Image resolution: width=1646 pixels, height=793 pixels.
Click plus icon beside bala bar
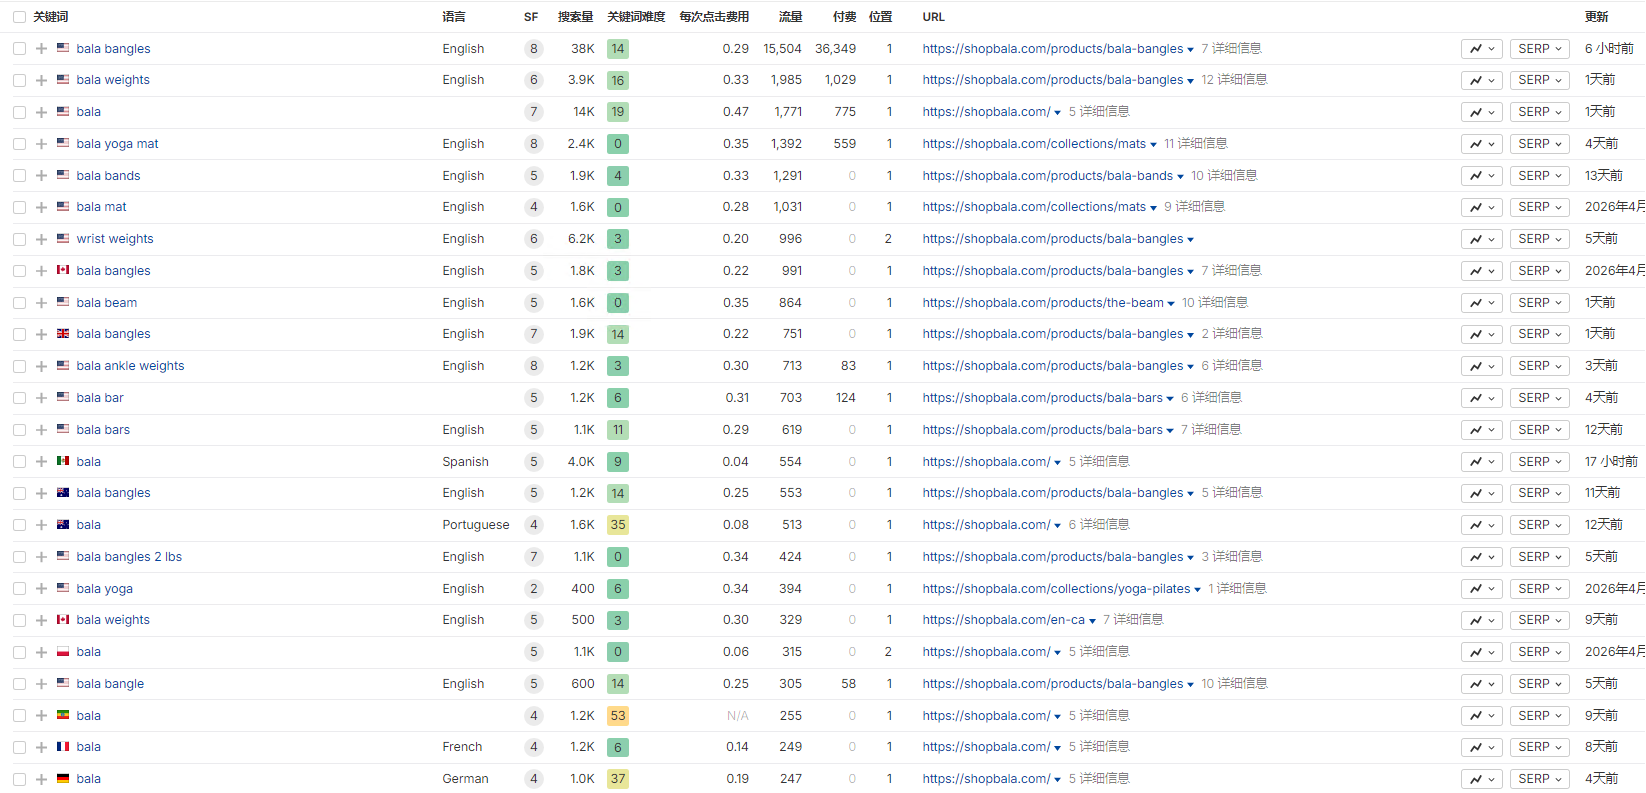(x=41, y=398)
